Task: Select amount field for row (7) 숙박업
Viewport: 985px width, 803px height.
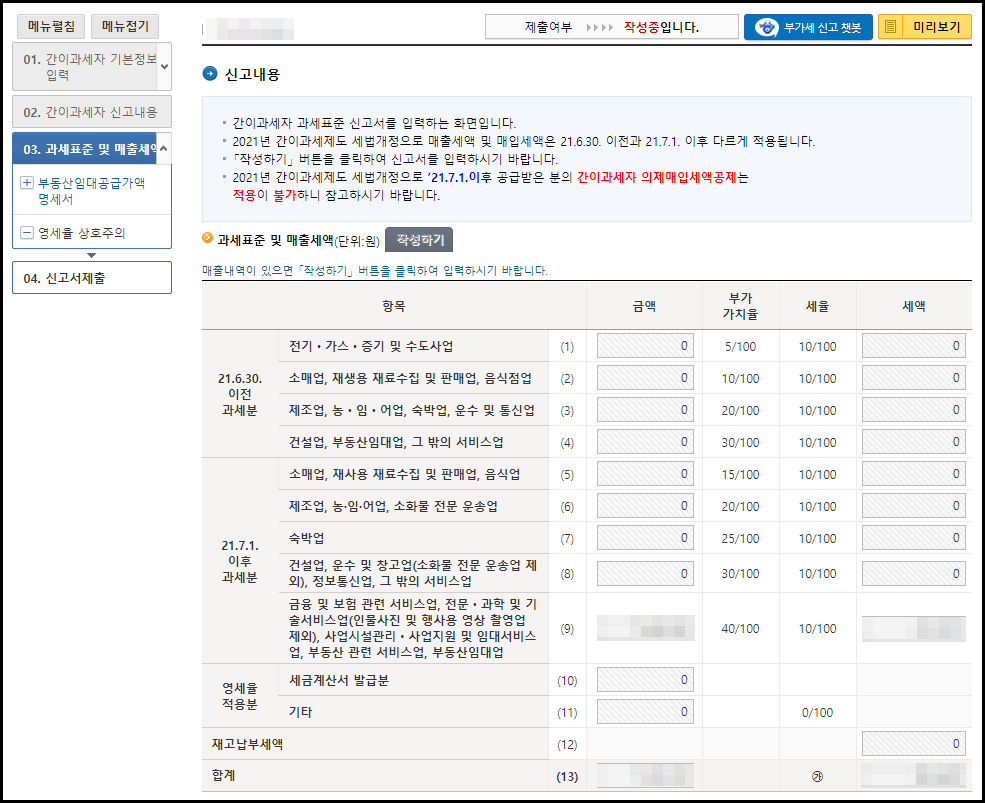Action: click(x=645, y=538)
